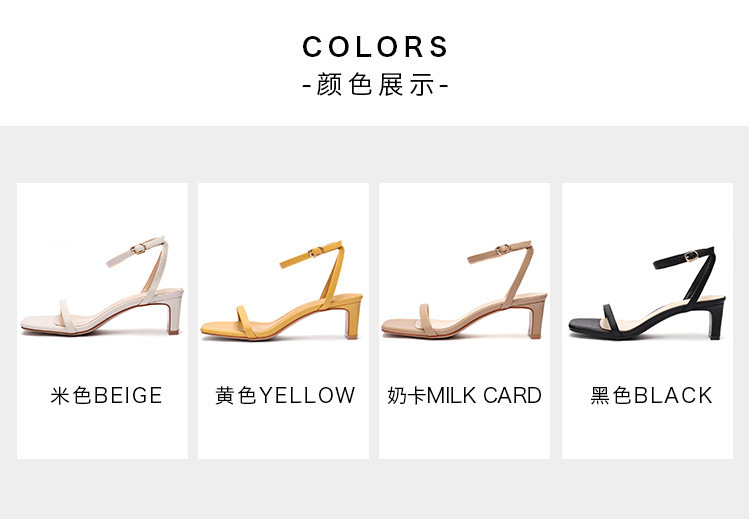Click the milk card sandal's toe strap
Viewport: 750px width, 529px height.
(425, 320)
